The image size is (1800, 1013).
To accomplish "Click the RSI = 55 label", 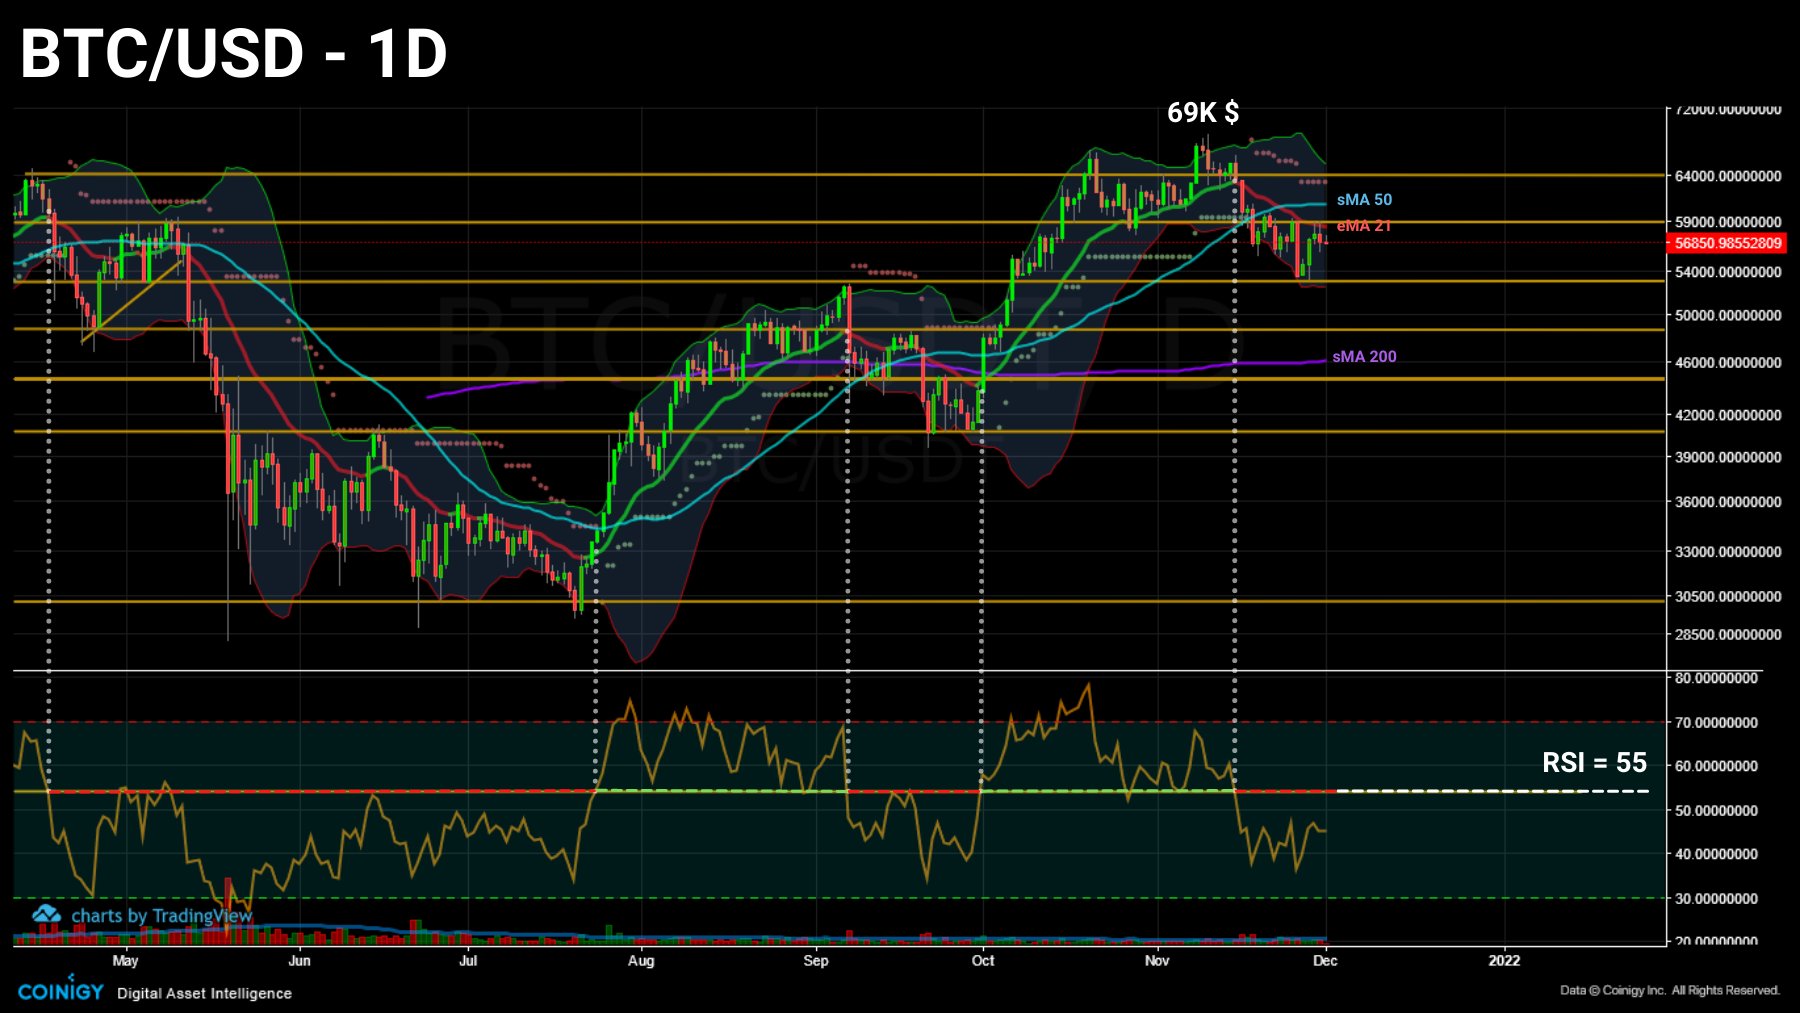I will coord(1594,764).
